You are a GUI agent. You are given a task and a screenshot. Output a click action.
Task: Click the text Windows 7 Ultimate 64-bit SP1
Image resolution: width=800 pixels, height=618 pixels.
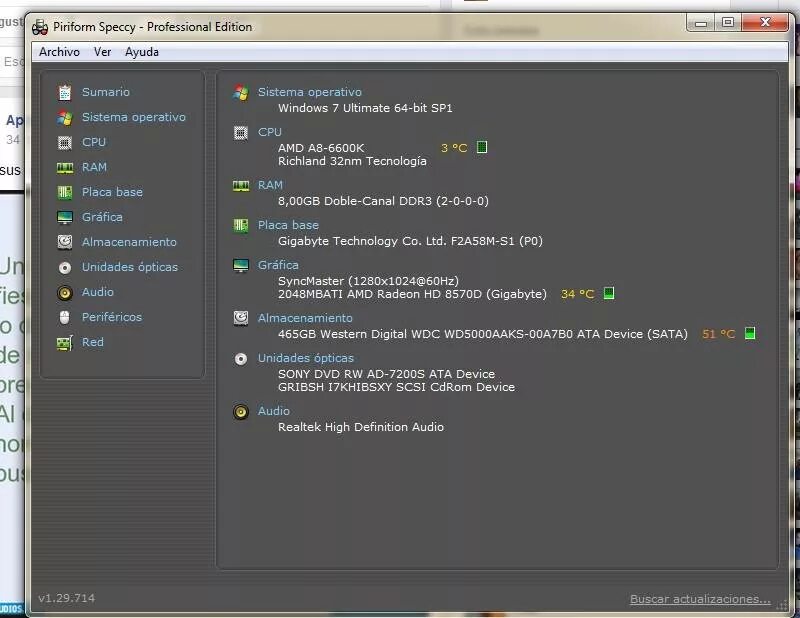[365, 108]
